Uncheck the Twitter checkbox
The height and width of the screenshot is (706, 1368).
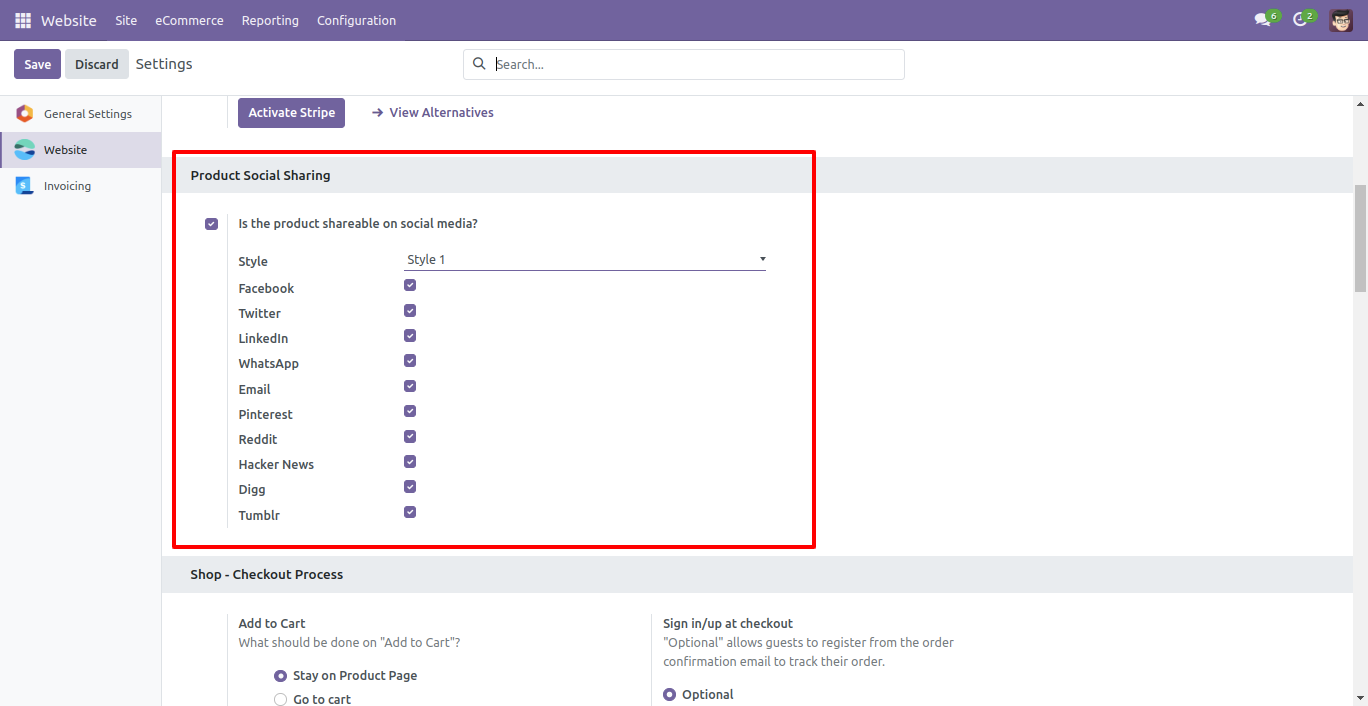tap(410, 311)
